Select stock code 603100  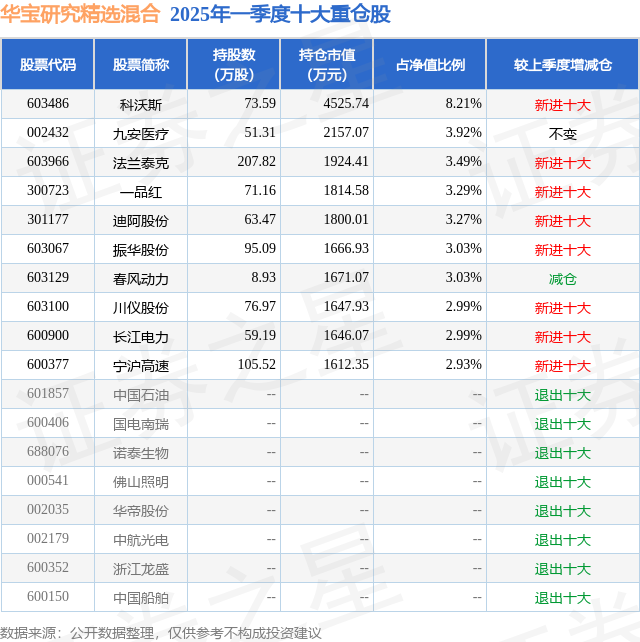(48, 307)
